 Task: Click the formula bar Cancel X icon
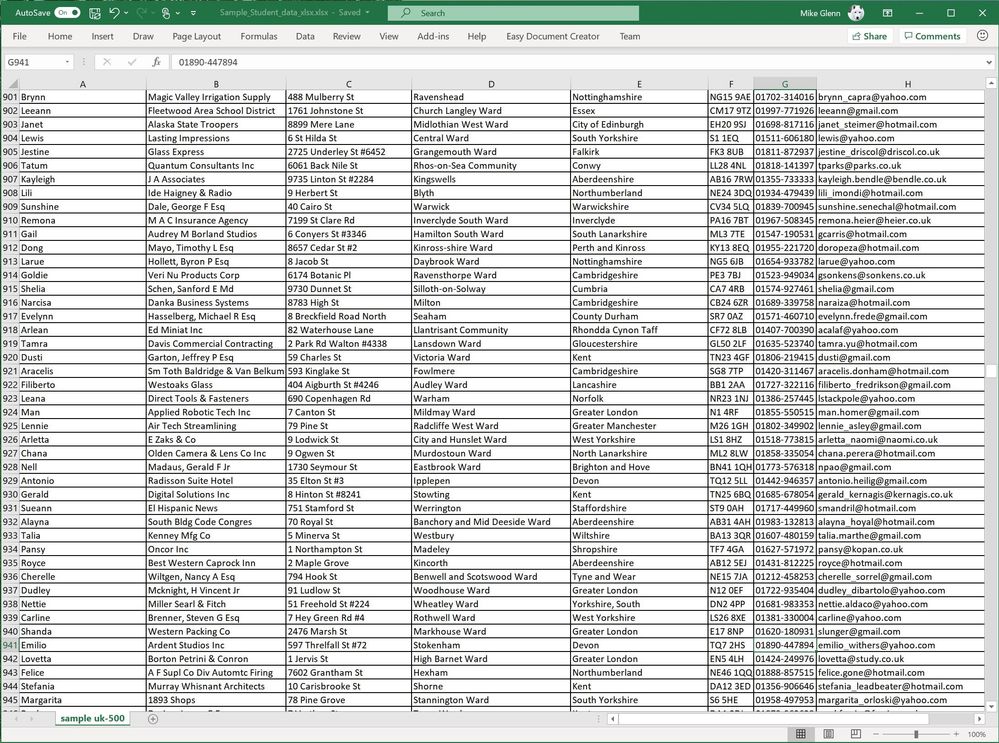point(106,62)
